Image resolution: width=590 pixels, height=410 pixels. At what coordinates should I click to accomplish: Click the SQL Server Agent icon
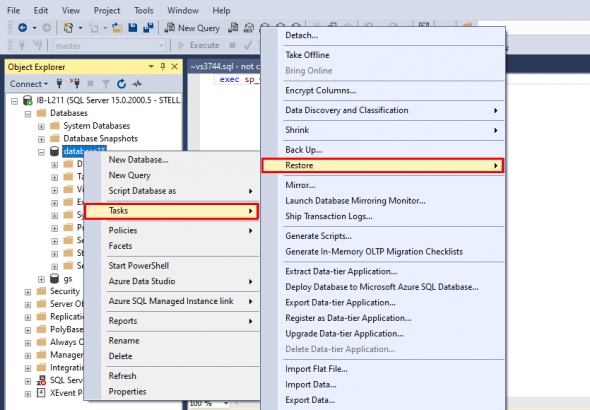click(41, 380)
